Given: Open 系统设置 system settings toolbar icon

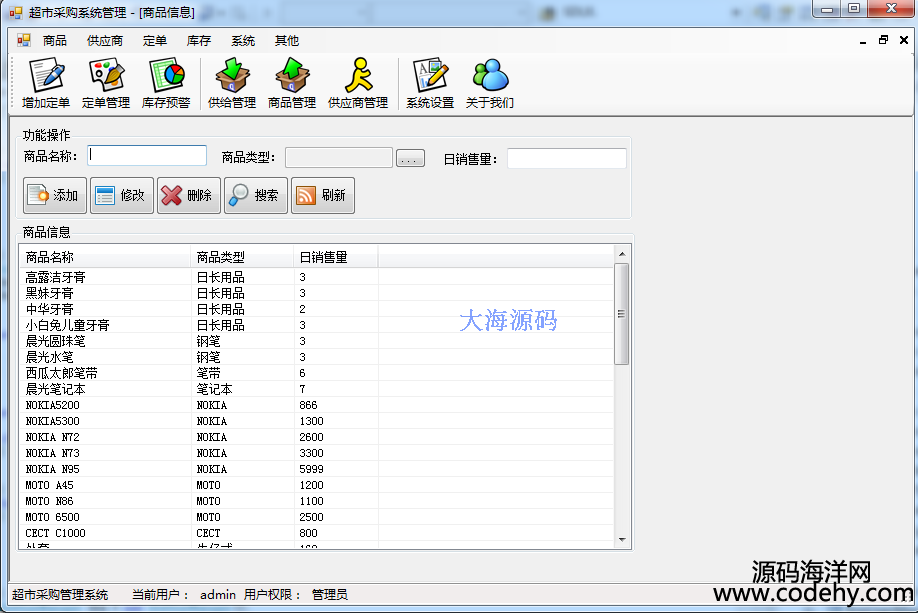Looking at the screenshot, I should [x=430, y=83].
